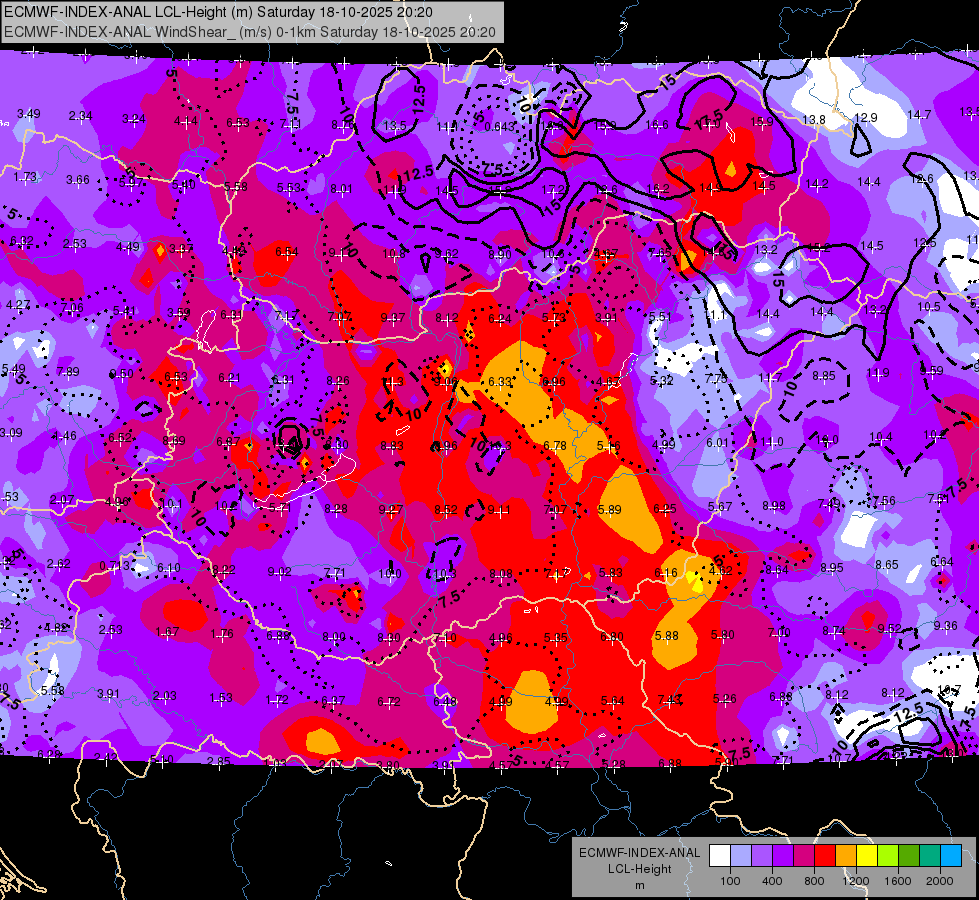Click the yellow legend color swatch
The width and height of the screenshot is (979, 900).
pos(867,856)
